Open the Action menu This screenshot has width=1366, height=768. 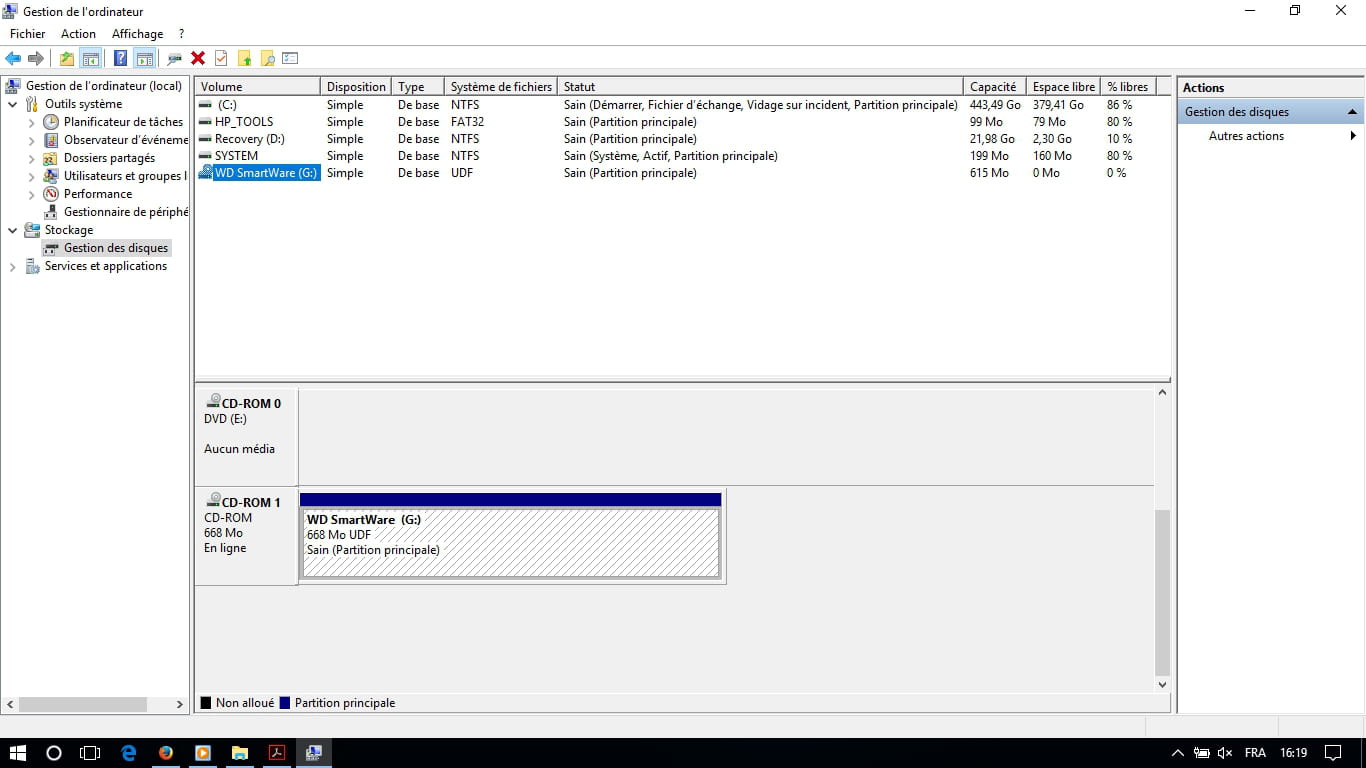pos(78,34)
